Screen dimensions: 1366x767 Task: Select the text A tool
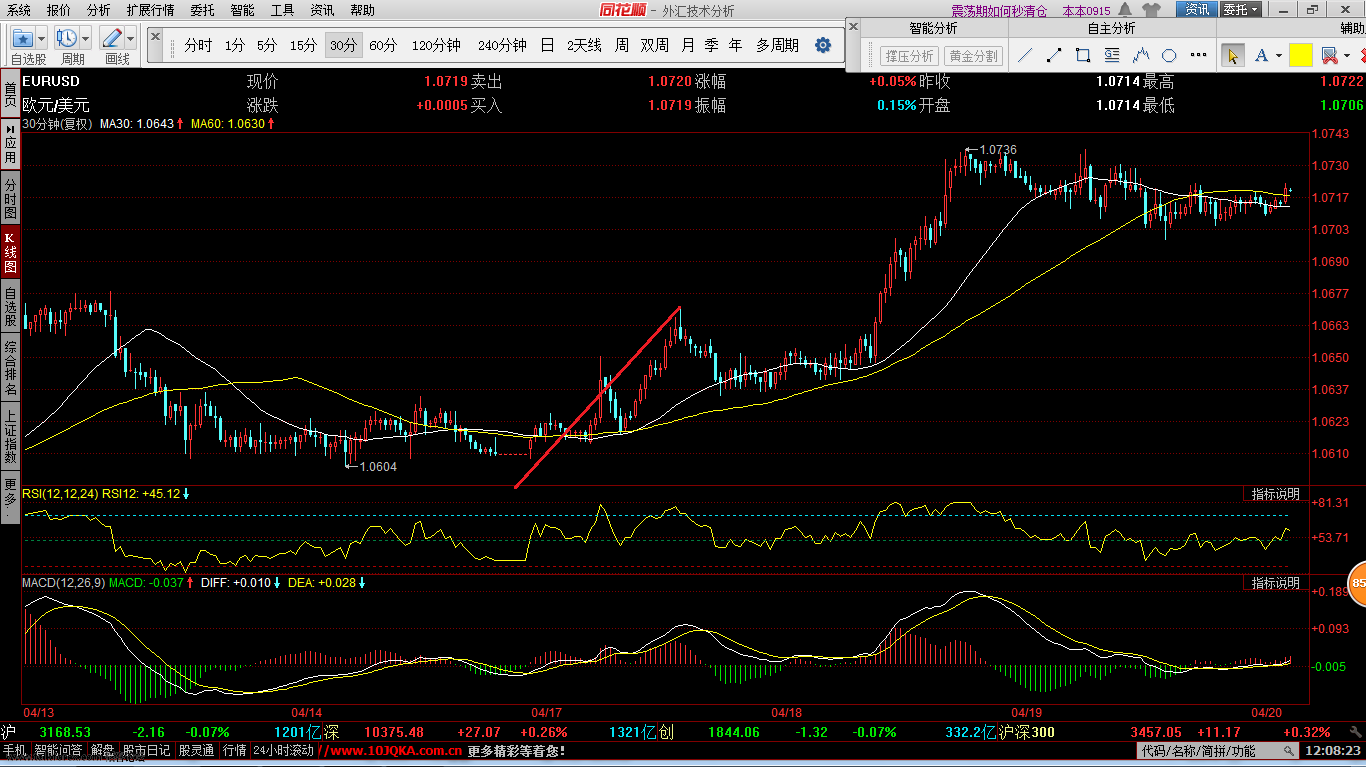point(1261,56)
